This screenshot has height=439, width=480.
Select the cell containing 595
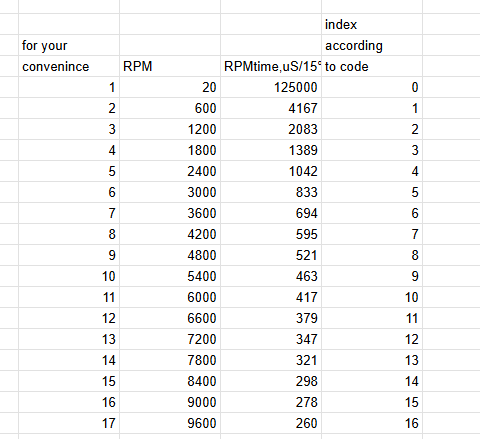point(271,234)
